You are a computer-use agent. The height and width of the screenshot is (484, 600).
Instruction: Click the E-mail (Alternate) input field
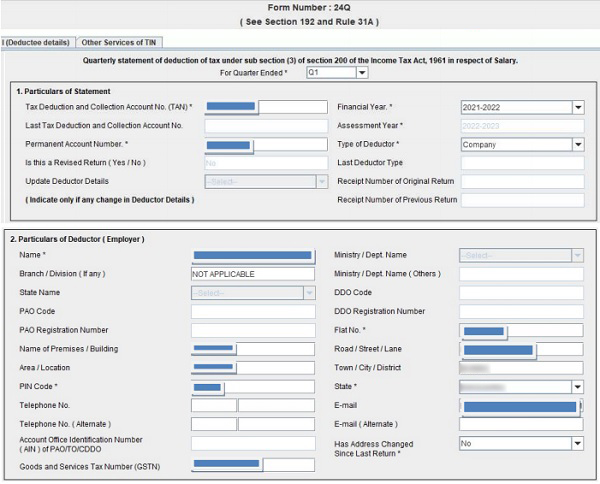pos(521,424)
